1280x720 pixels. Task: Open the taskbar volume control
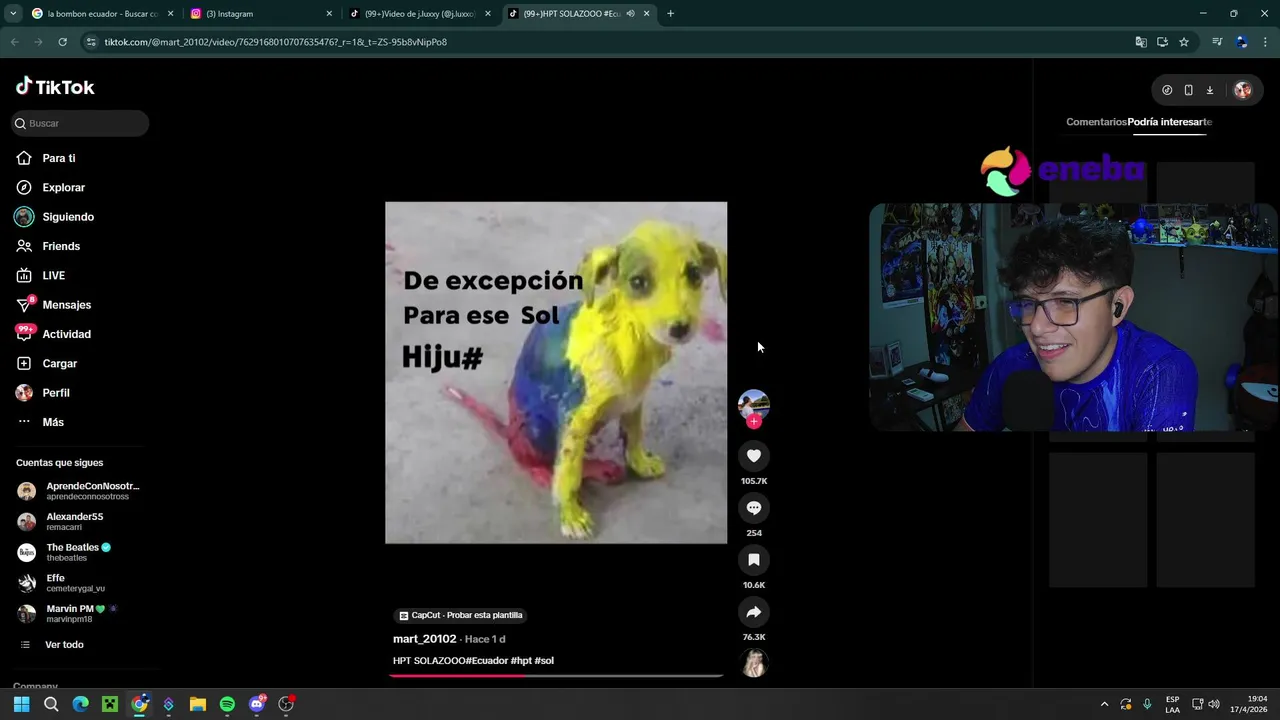[x=1214, y=704]
